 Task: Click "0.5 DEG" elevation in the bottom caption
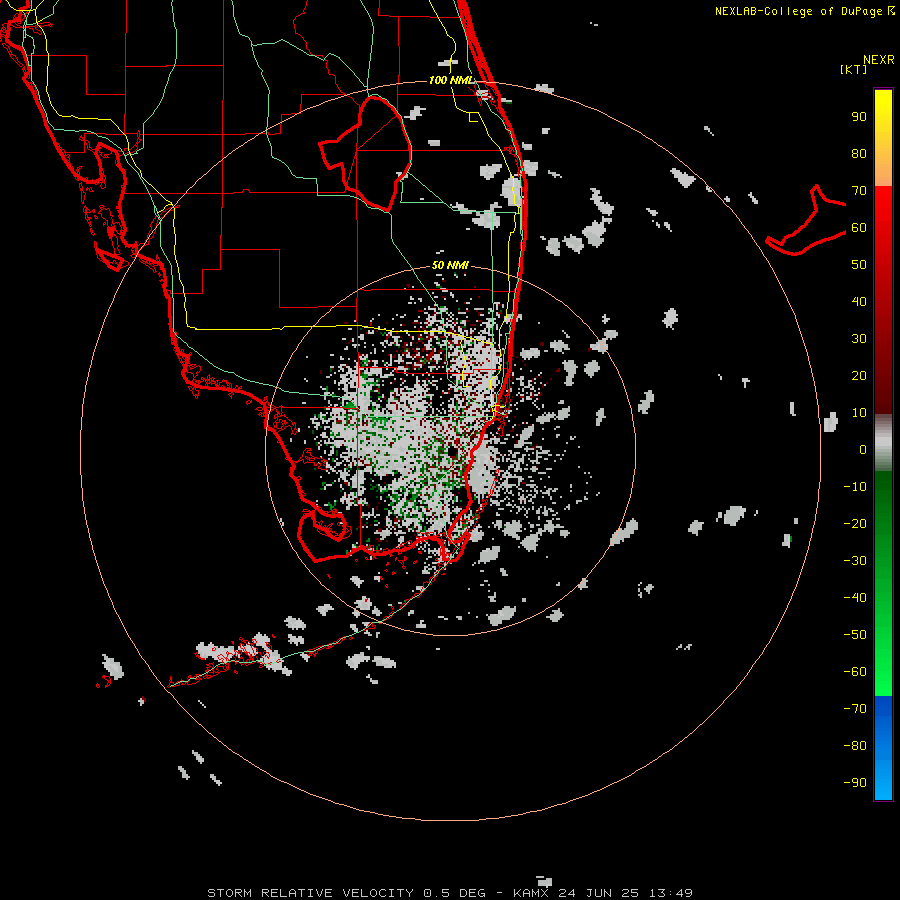point(455,893)
